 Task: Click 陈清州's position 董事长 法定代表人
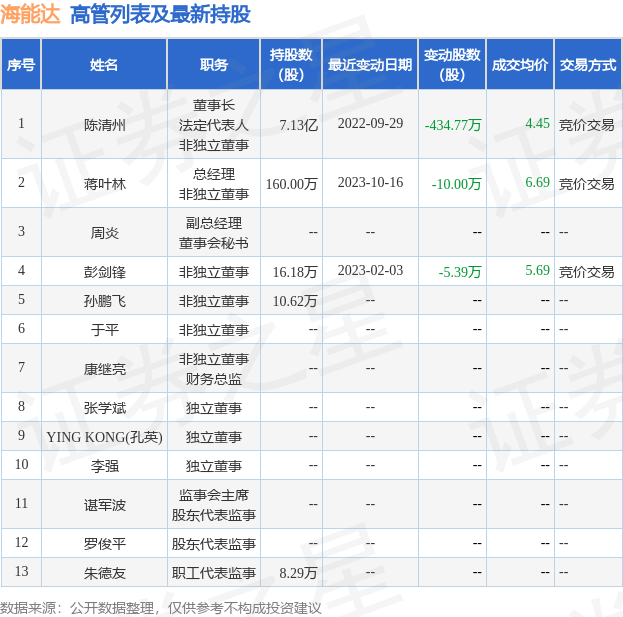[214, 115]
